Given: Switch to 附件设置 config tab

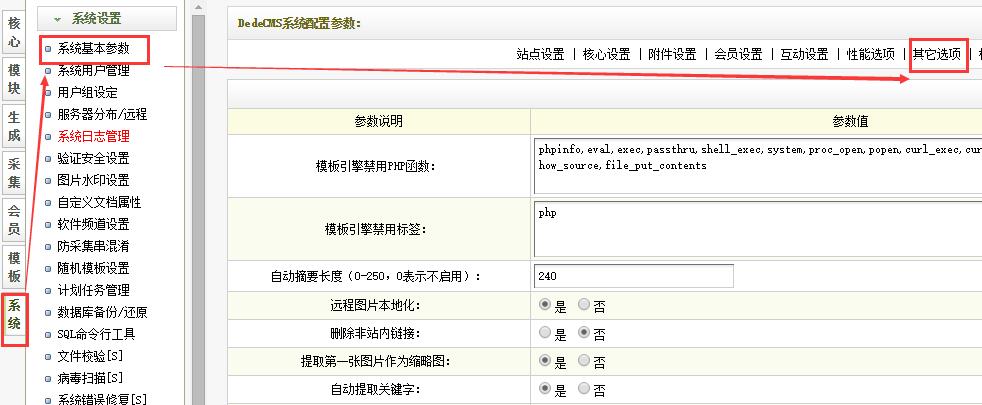Looking at the screenshot, I should click(x=673, y=54).
